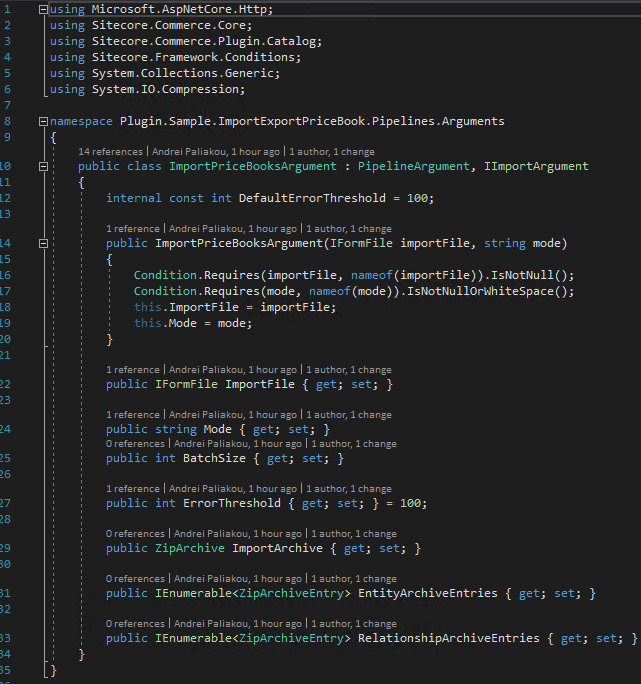Click 'System.Collections.Generic' using namespace
Image resolution: width=641 pixels, height=684 pixels.
click(183, 73)
